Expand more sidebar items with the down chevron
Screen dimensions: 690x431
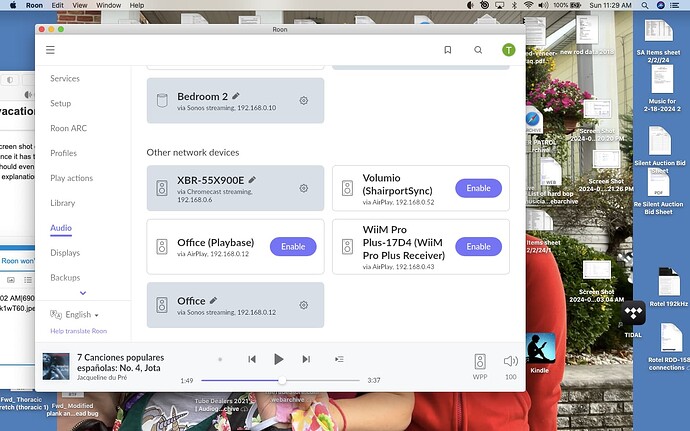coord(83,293)
